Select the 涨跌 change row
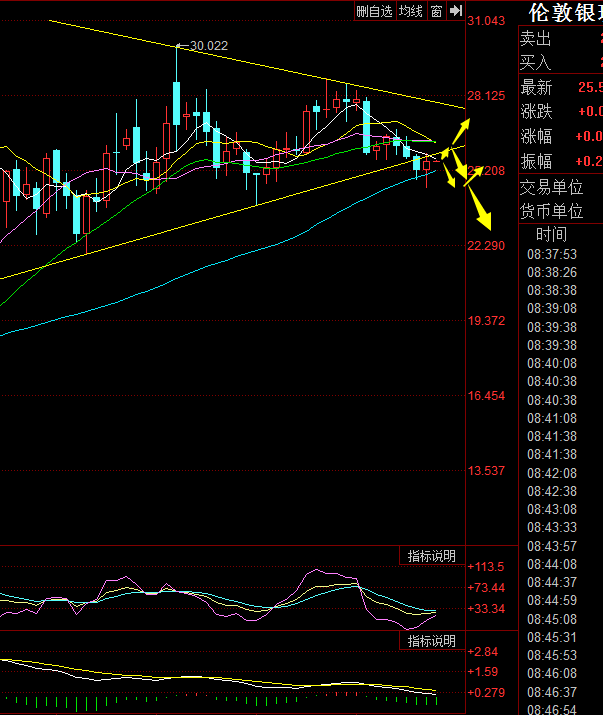Image resolution: width=603 pixels, height=715 pixels. (x=561, y=112)
